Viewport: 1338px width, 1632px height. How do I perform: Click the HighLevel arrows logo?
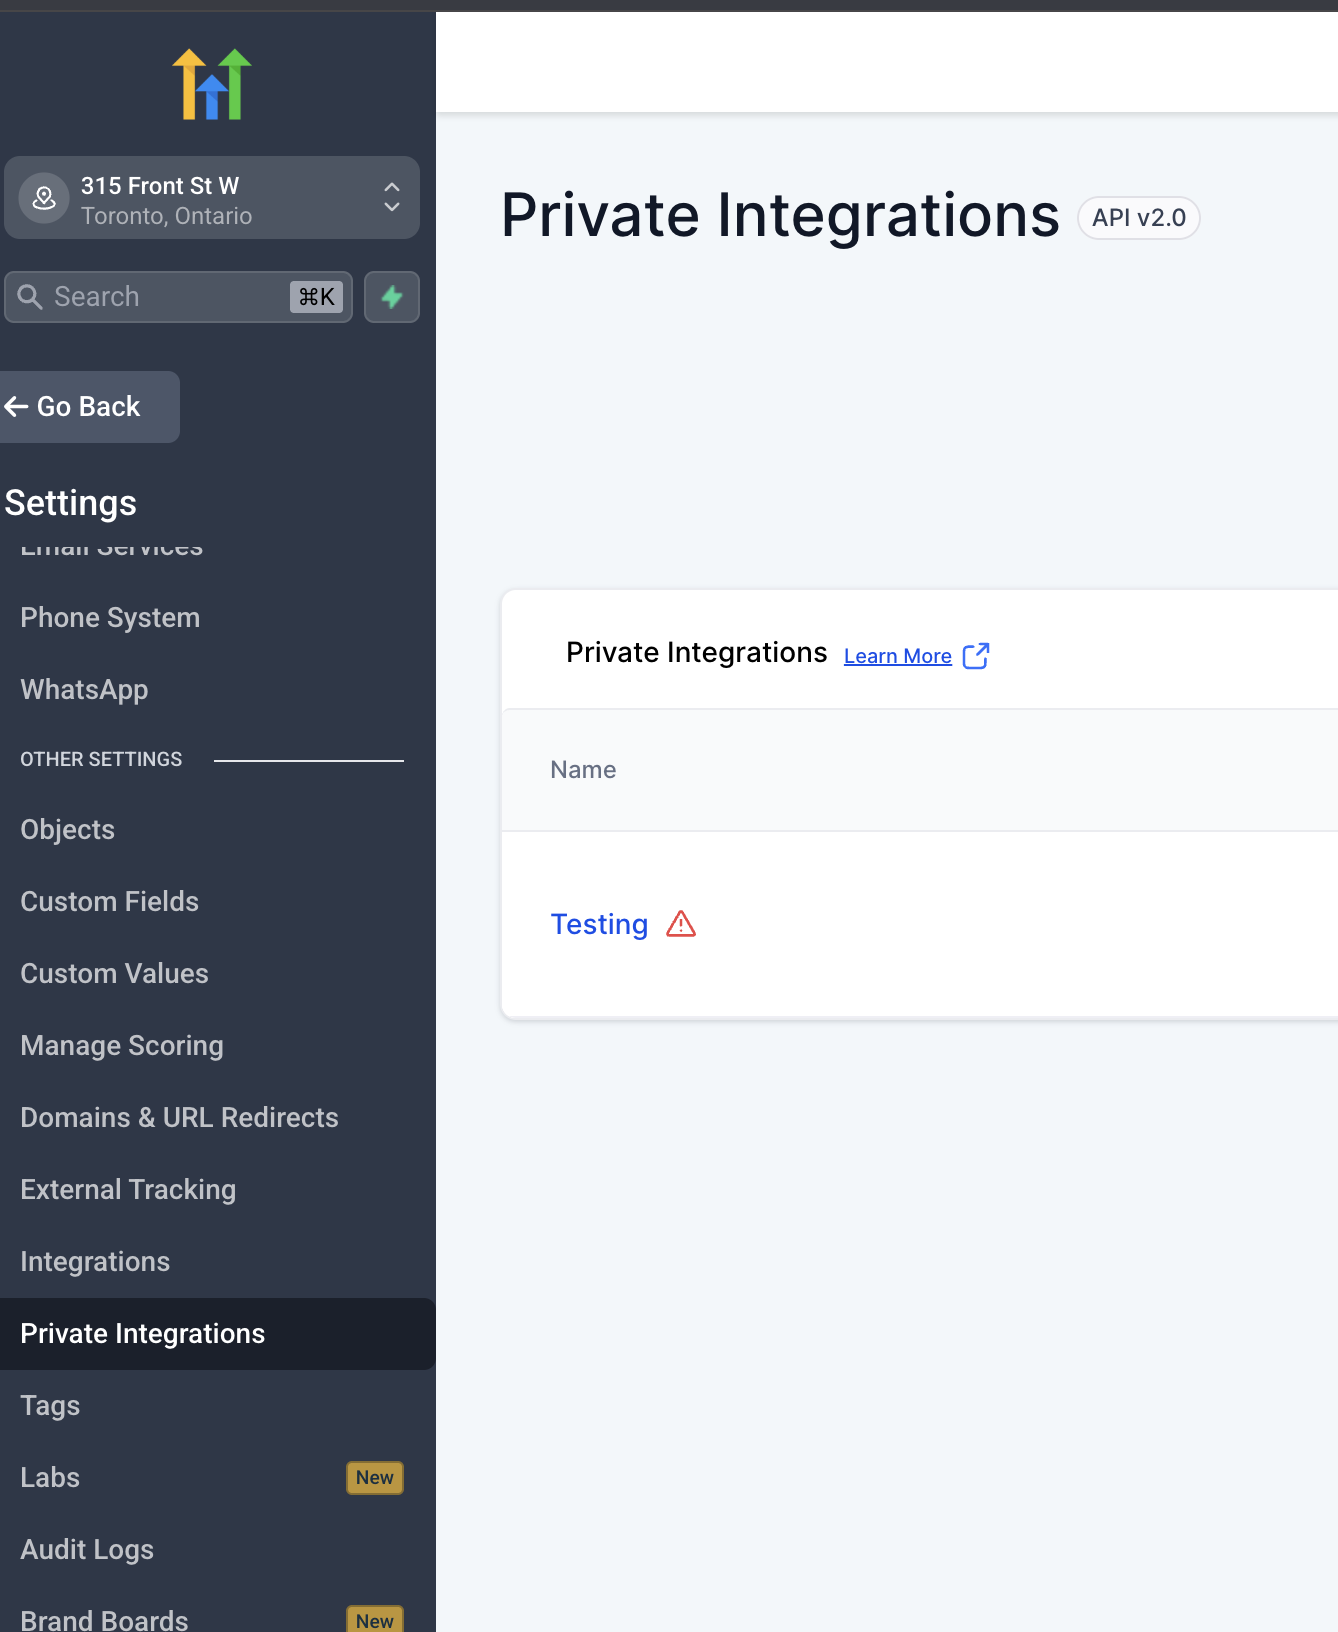pyautogui.click(x=211, y=85)
